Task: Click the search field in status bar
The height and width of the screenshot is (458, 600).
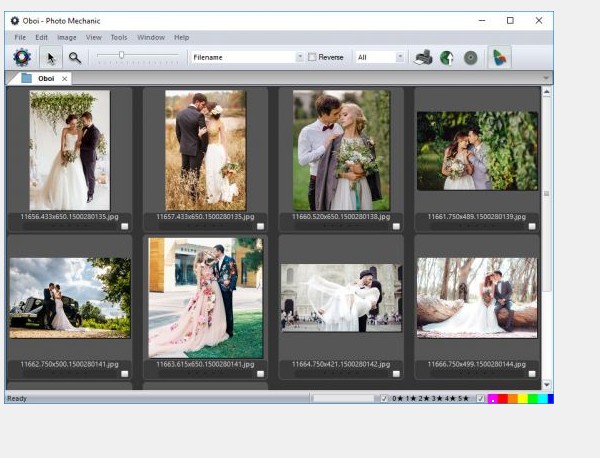Action: (343, 399)
